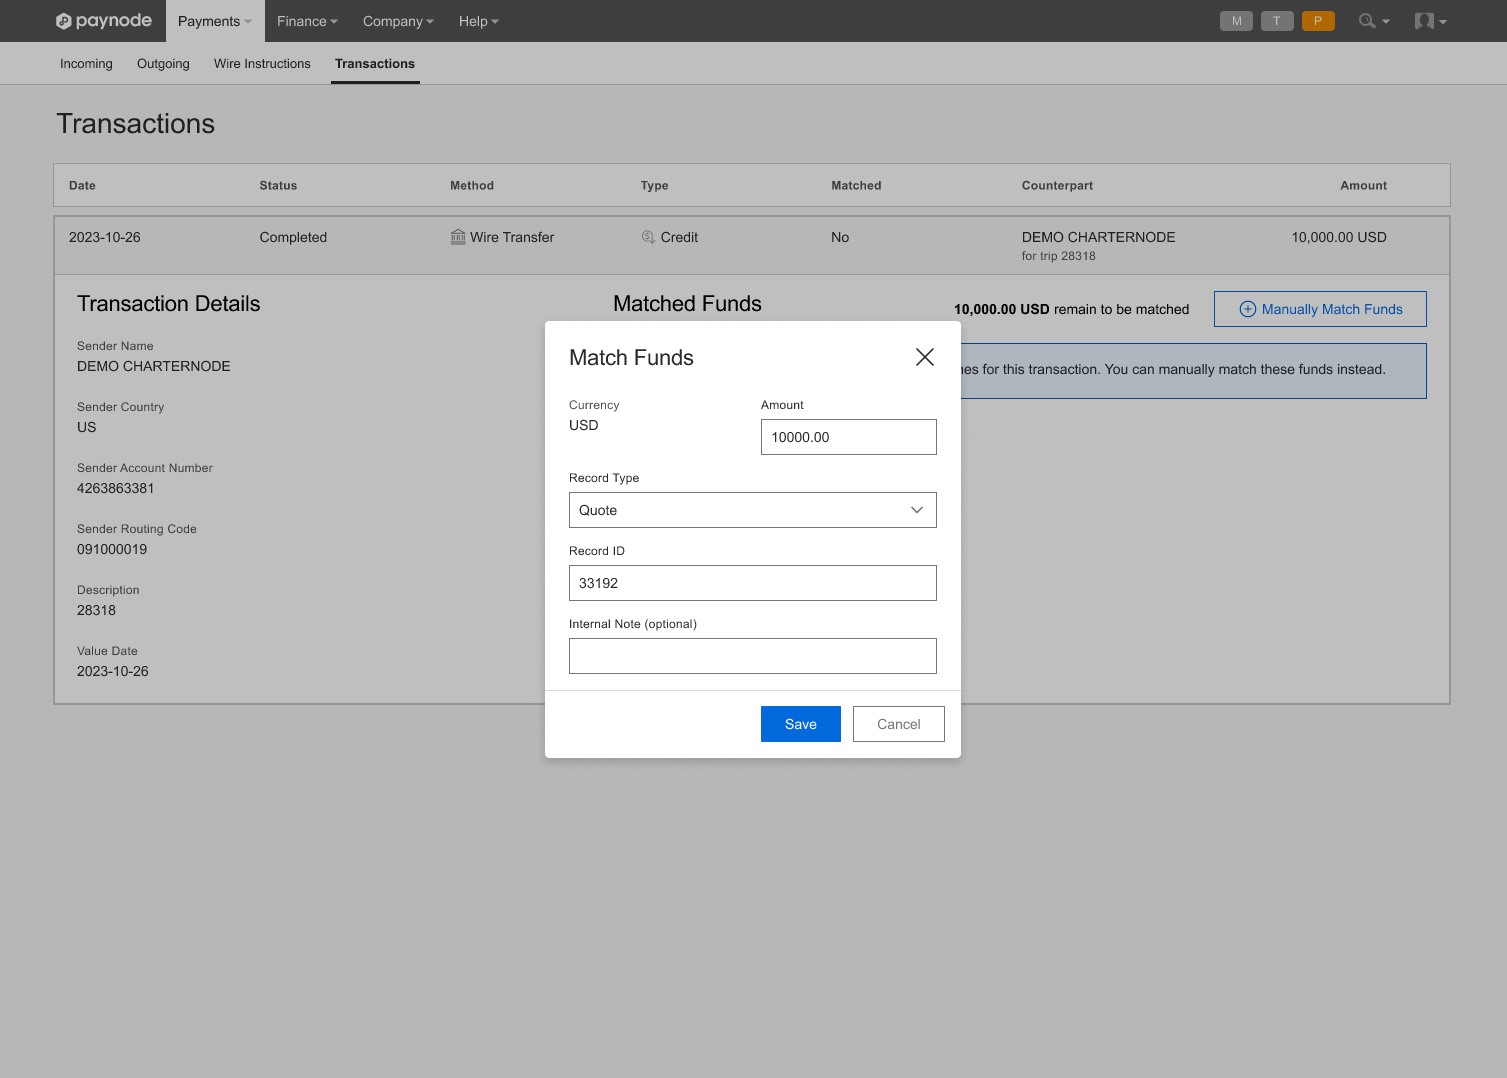
Task: Close the Match Funds dialog
Action: [925, 357]
